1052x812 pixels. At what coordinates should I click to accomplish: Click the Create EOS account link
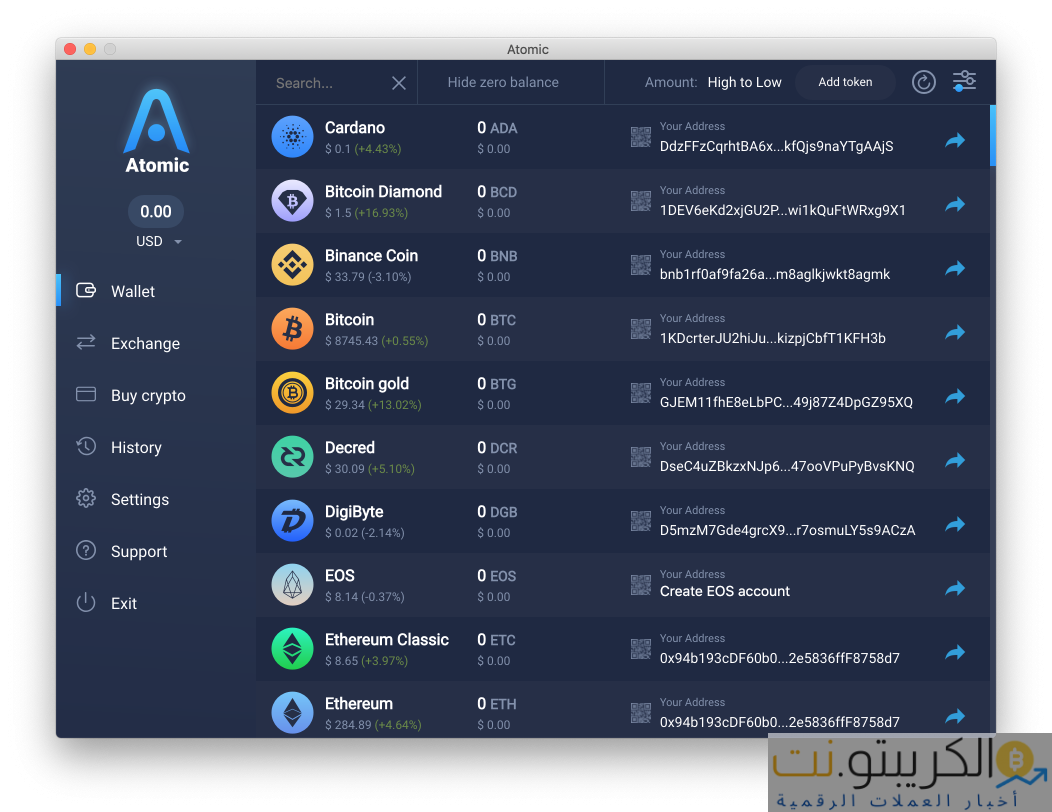point(724,591)
